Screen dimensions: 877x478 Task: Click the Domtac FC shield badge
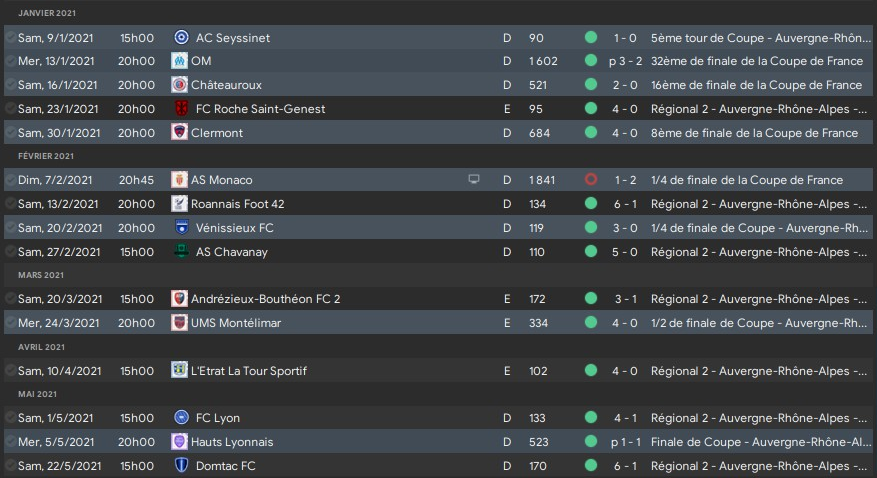(x=181, y=466)
